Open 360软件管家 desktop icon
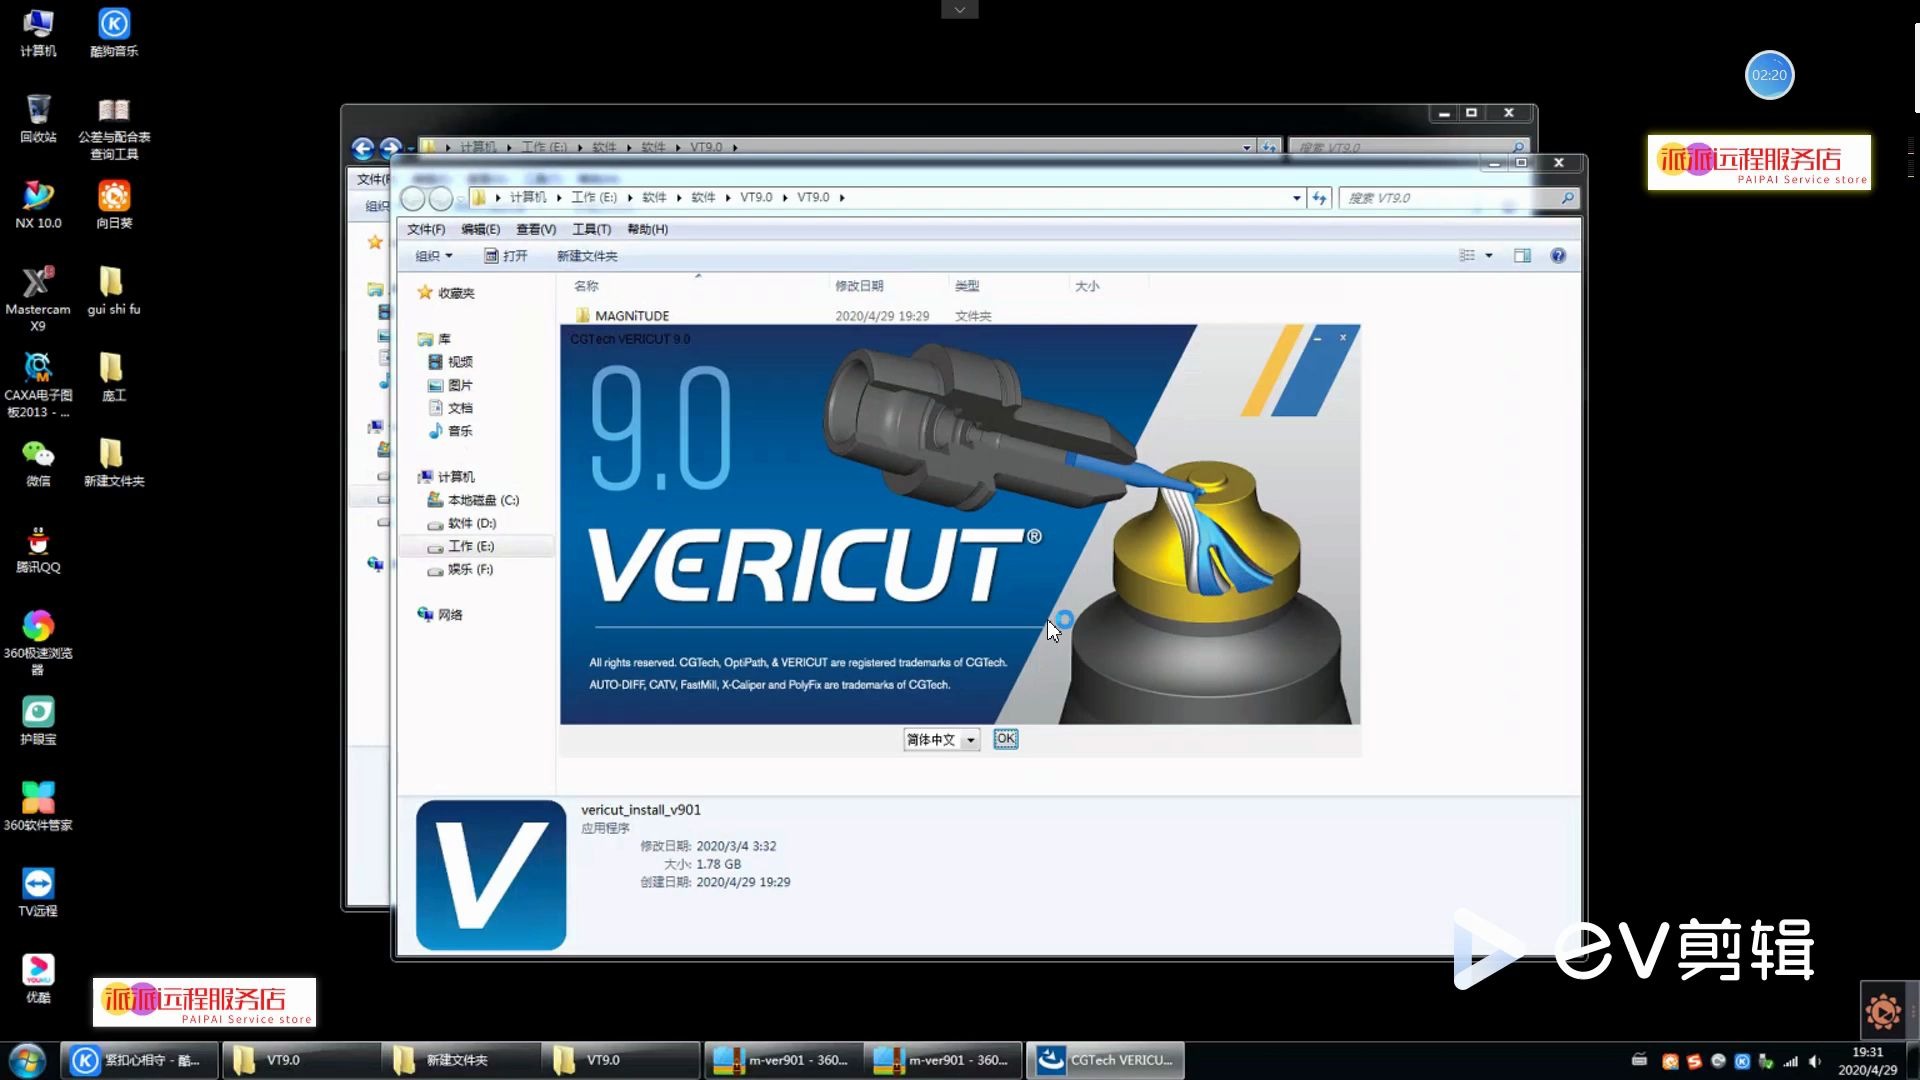 [38, 806]
